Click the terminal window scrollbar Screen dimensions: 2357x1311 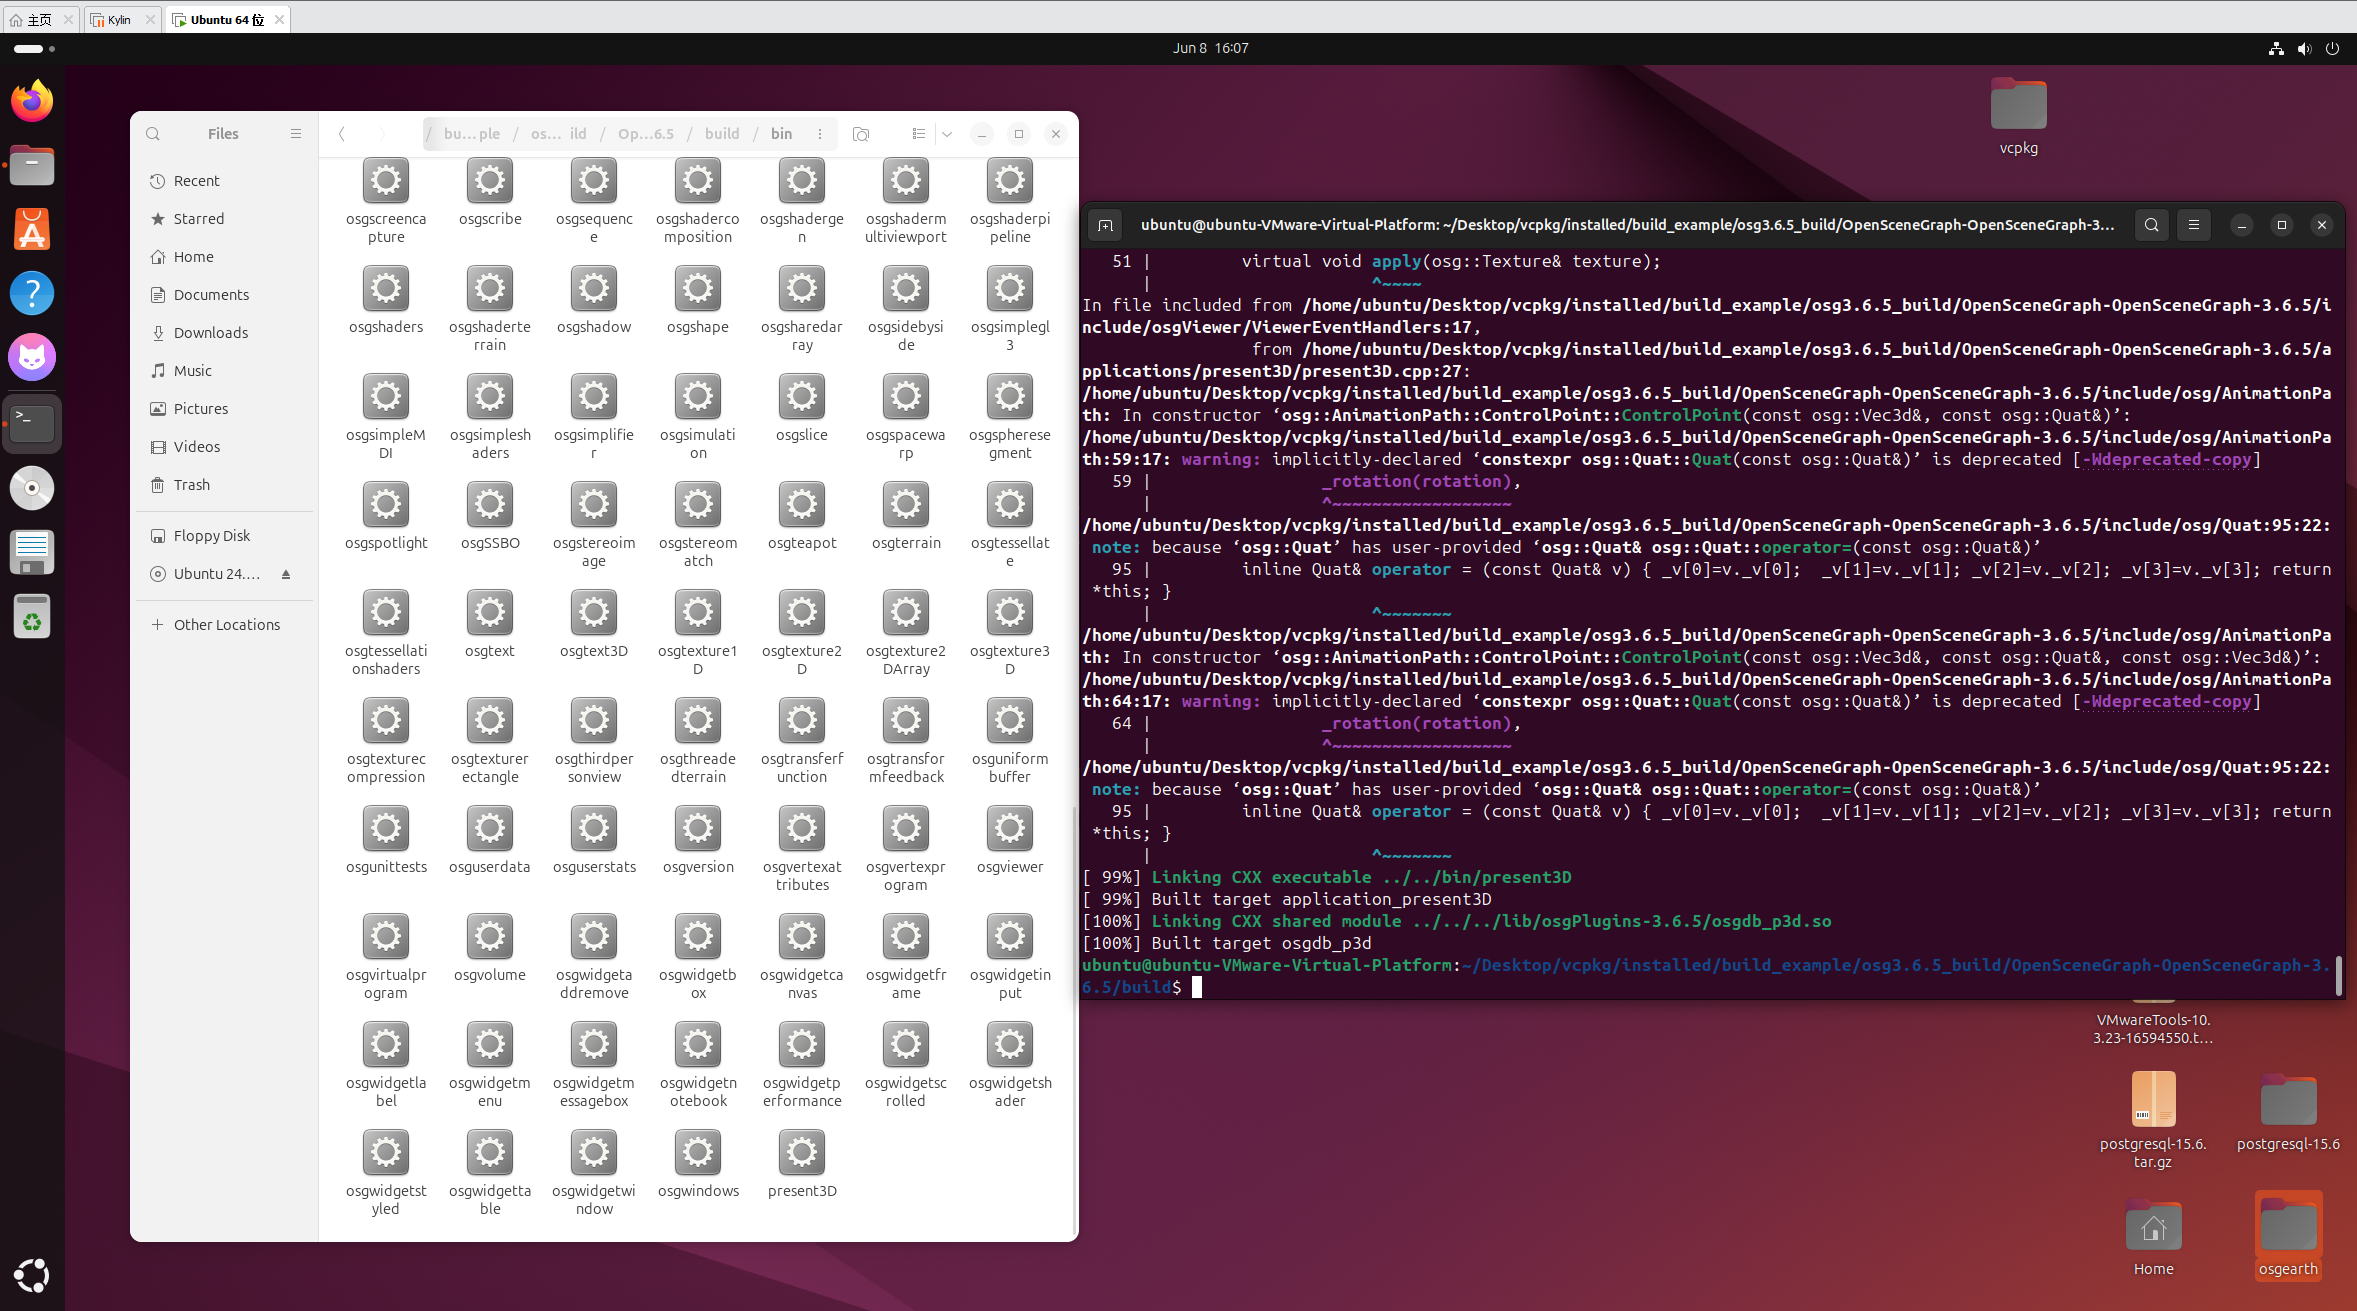tap(2339, 975)
